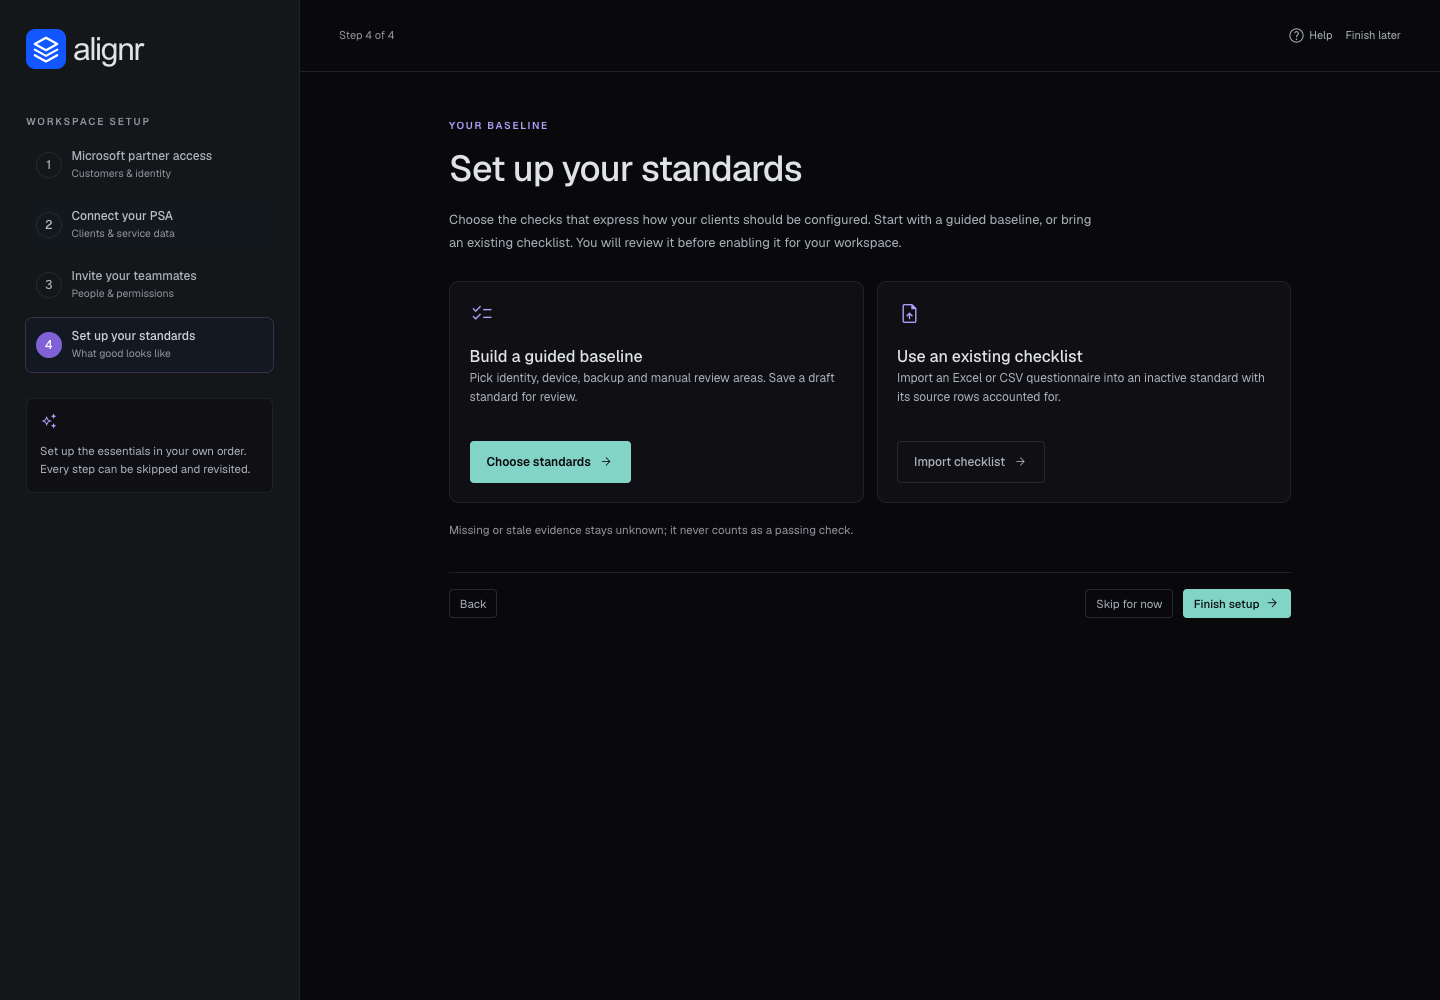Click the Help question-mark icon
This screenshot has width=1440, height=1000.
pos(1296,35)
